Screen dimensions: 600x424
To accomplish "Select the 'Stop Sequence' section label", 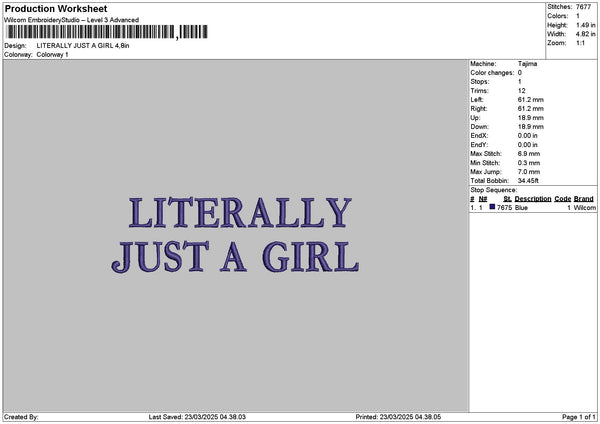I will (x=494, y=189).
